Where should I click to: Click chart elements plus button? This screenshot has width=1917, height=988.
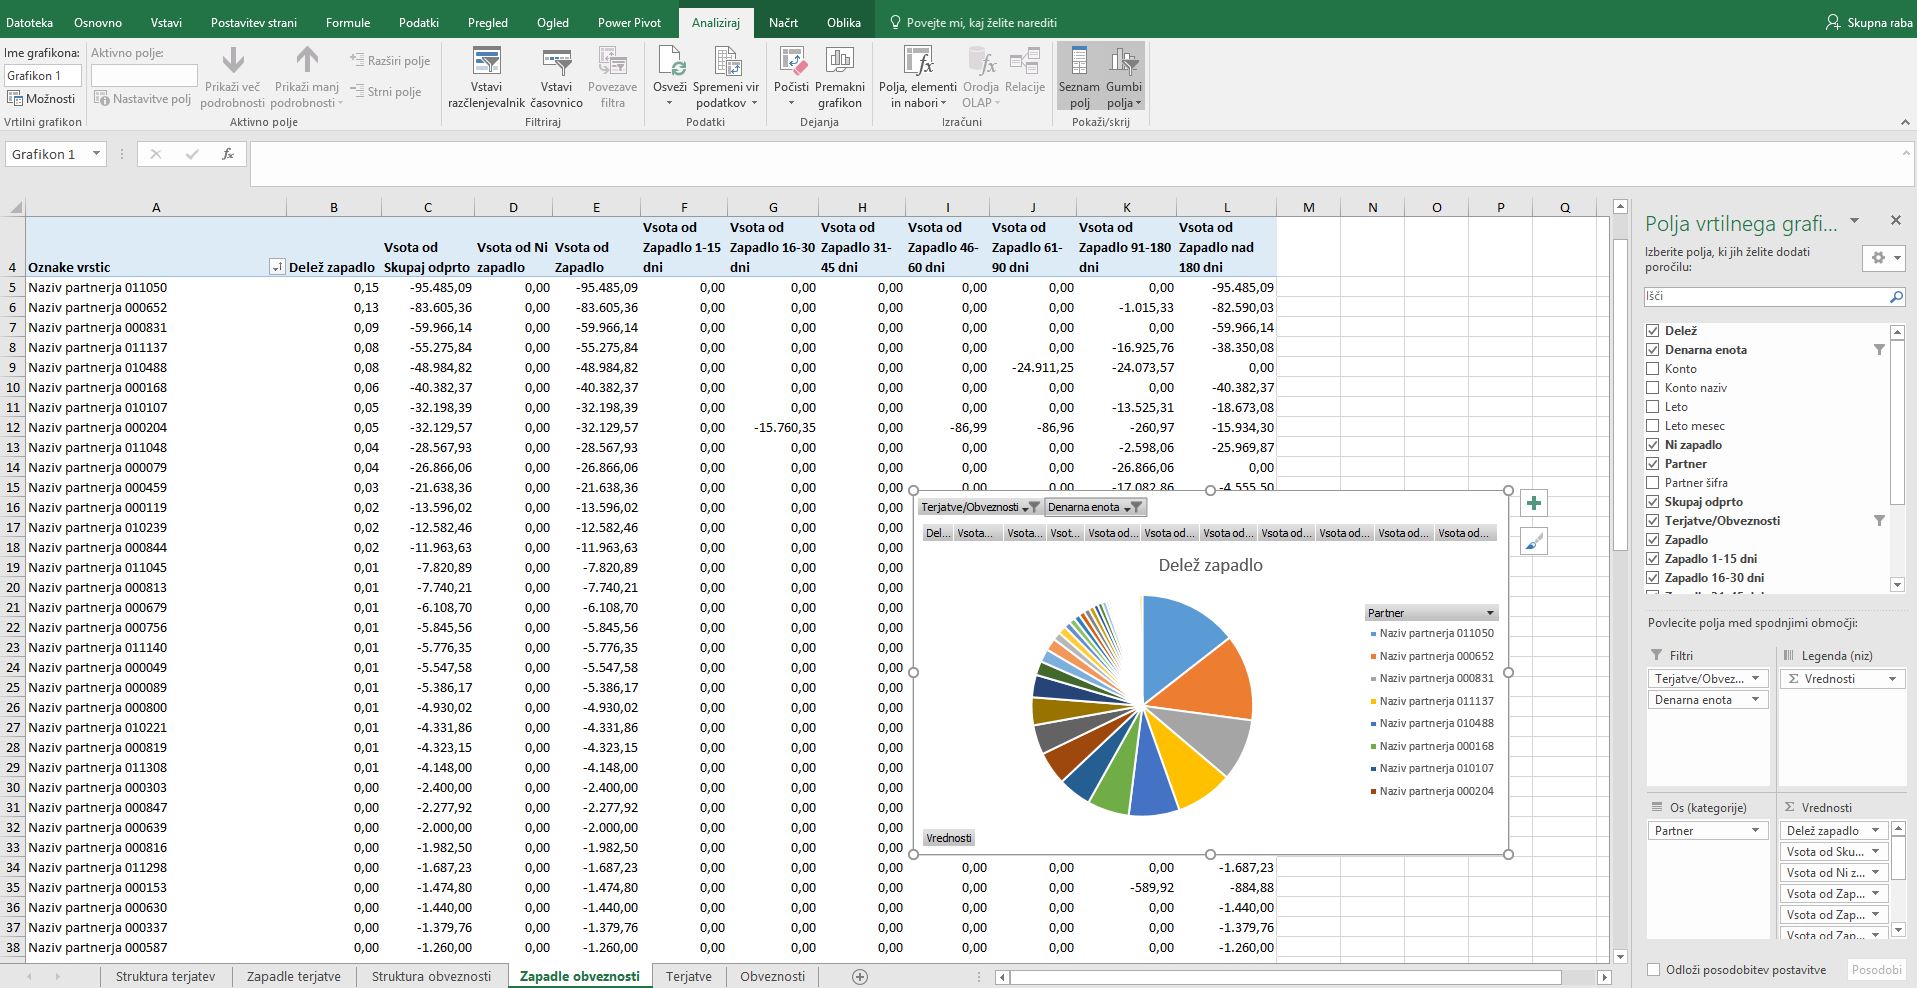click(1533, 503)
